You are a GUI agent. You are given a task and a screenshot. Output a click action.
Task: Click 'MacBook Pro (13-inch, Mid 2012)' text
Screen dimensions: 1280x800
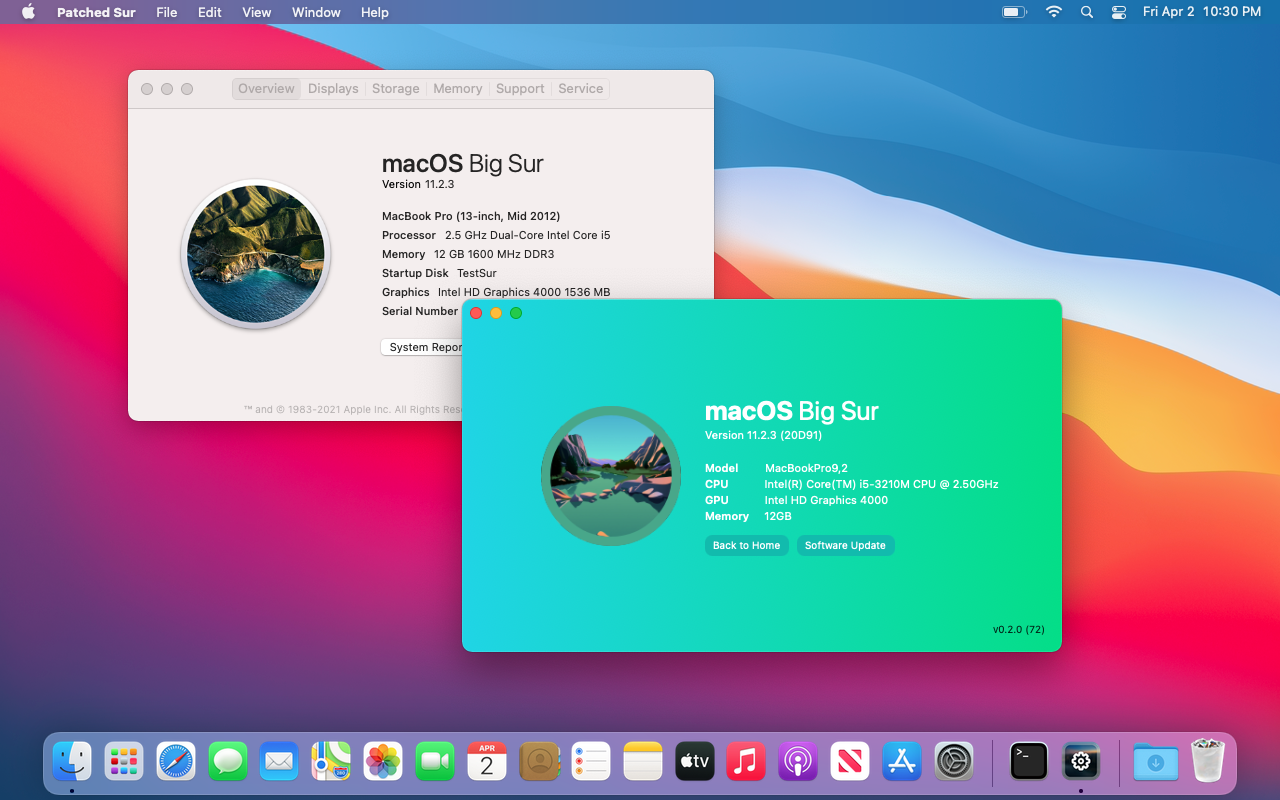pos(471,216)
